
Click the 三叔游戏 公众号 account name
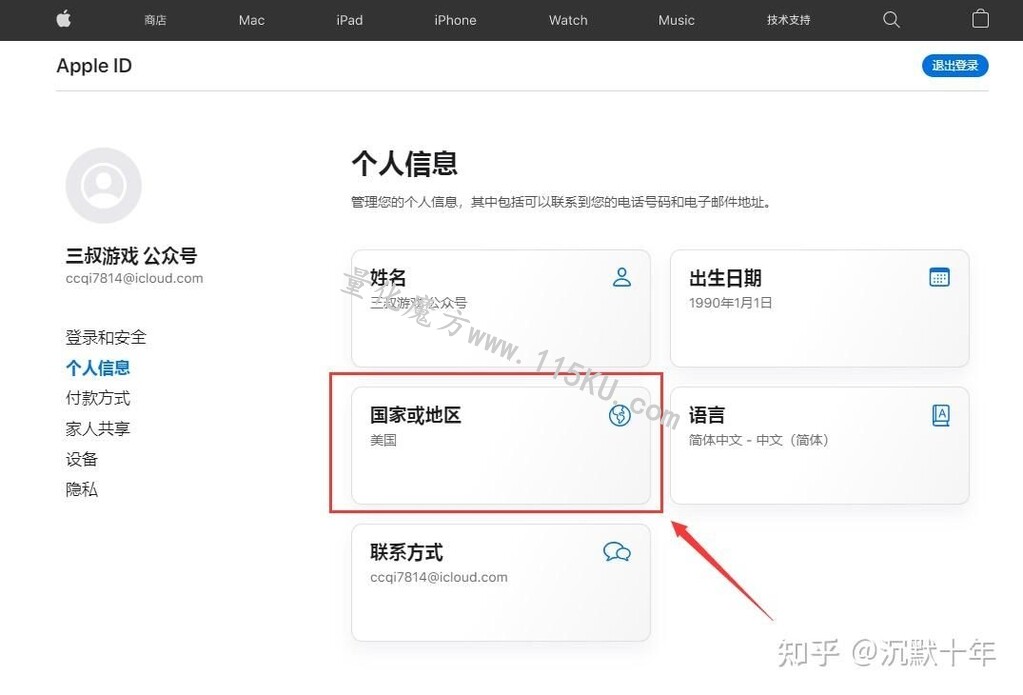[131, 255]
